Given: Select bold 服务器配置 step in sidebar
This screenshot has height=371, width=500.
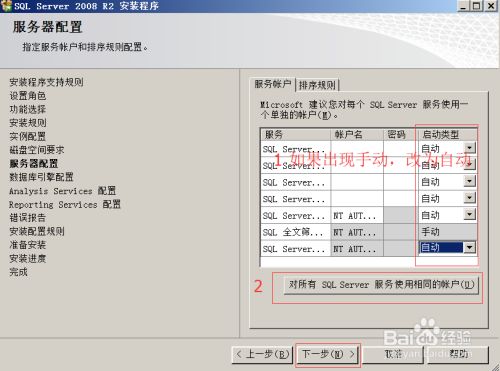Looking at the screenshot, I should tap(34, 164).
